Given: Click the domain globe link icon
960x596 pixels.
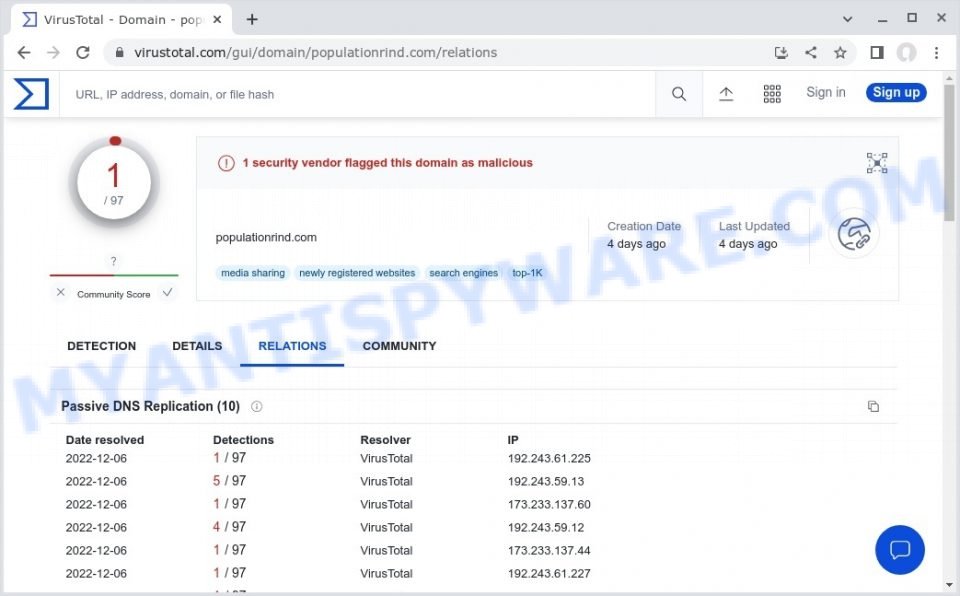Looking at the screenshot, I should pyautogui.click(x=854, y=234).
